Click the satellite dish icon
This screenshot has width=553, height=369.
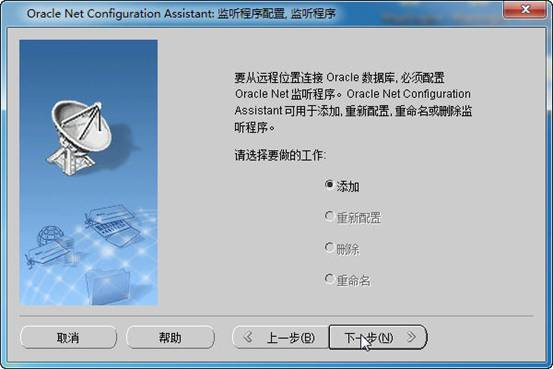[x=80, y=138]
